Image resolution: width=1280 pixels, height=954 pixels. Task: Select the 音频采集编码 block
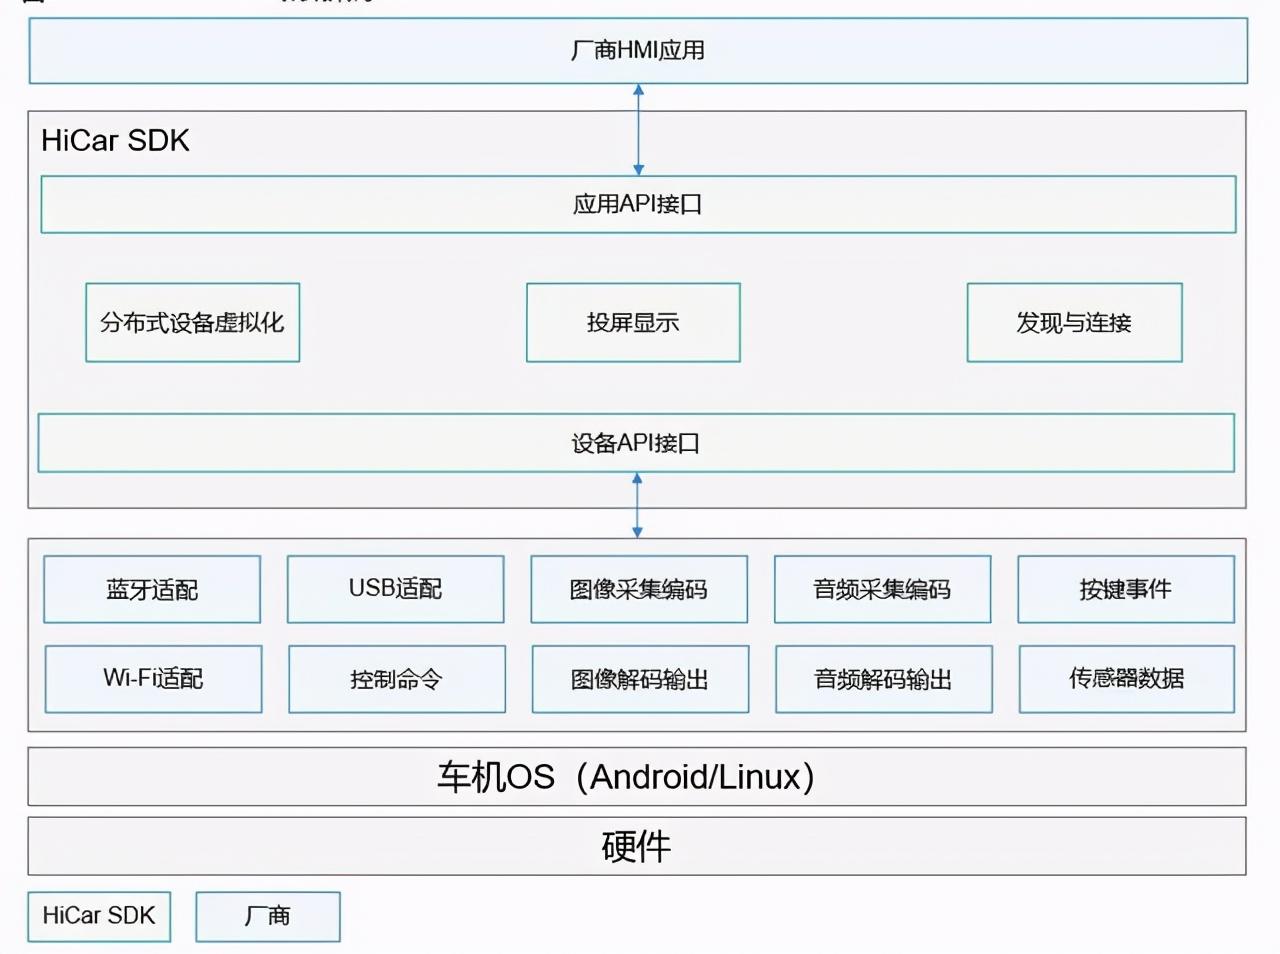tap(883, 589)
